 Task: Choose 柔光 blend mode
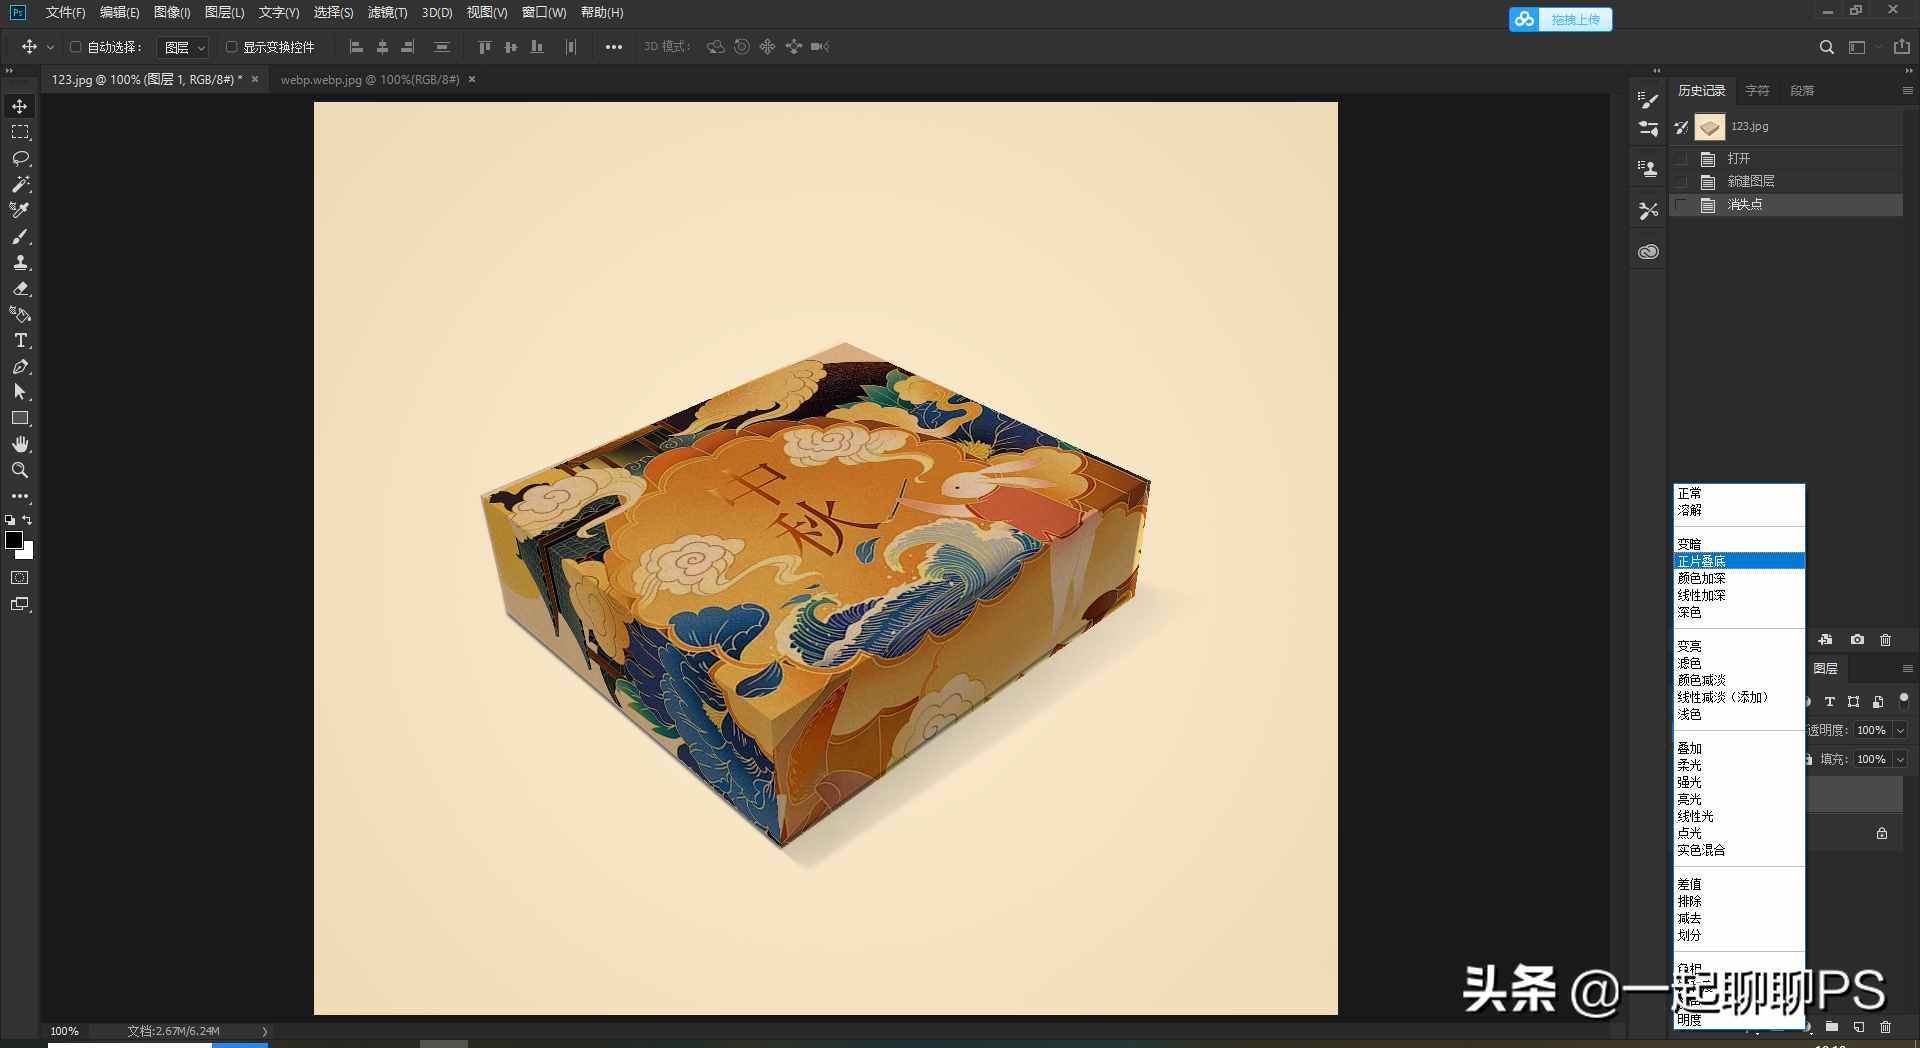[x=1739, y=765]
